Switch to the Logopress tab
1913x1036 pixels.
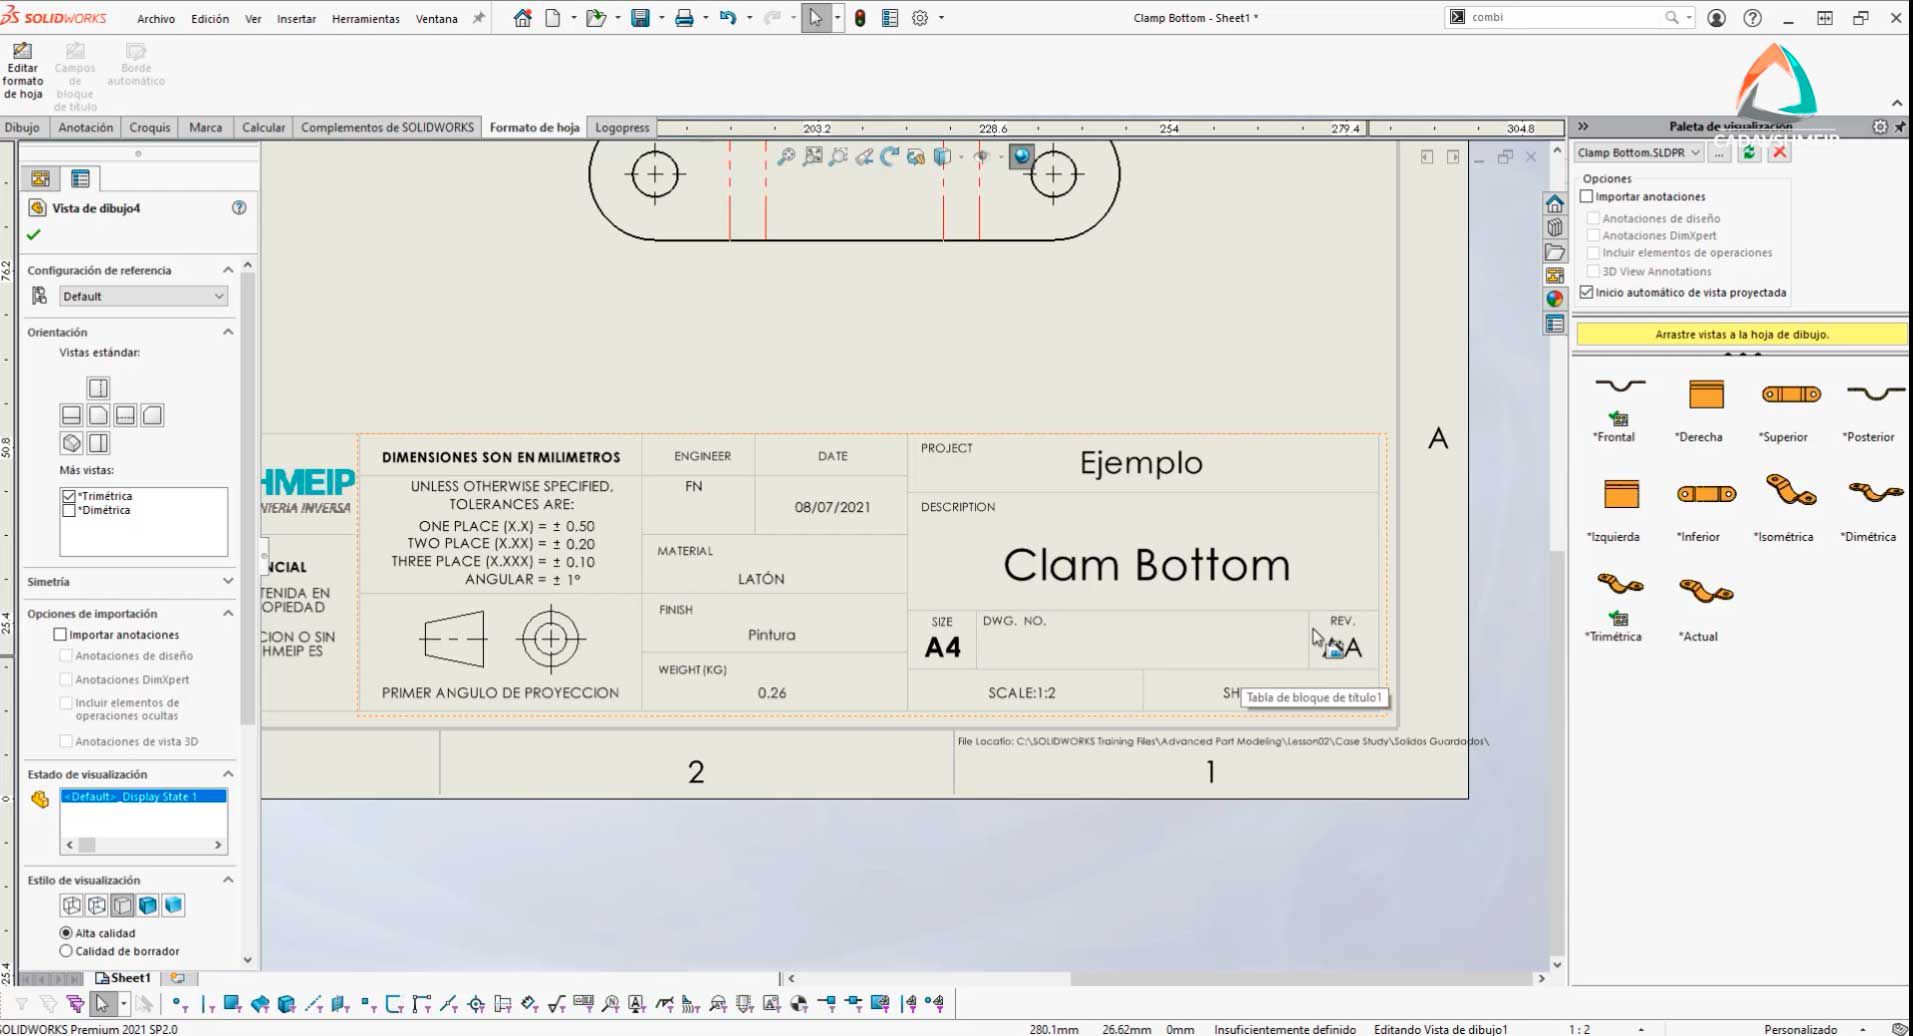tap(621, 127)
